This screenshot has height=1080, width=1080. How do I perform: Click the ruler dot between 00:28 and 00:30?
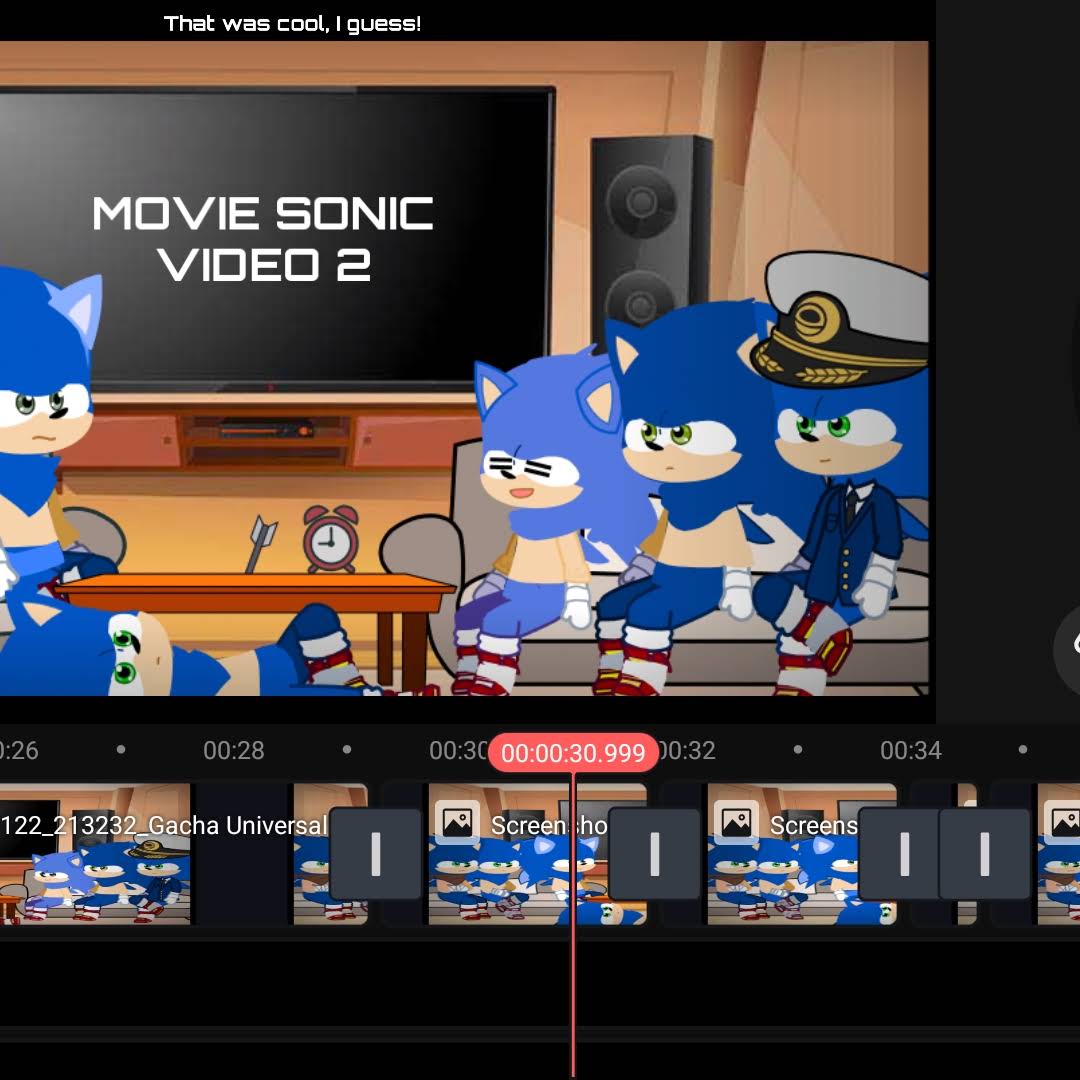[347, 749]
